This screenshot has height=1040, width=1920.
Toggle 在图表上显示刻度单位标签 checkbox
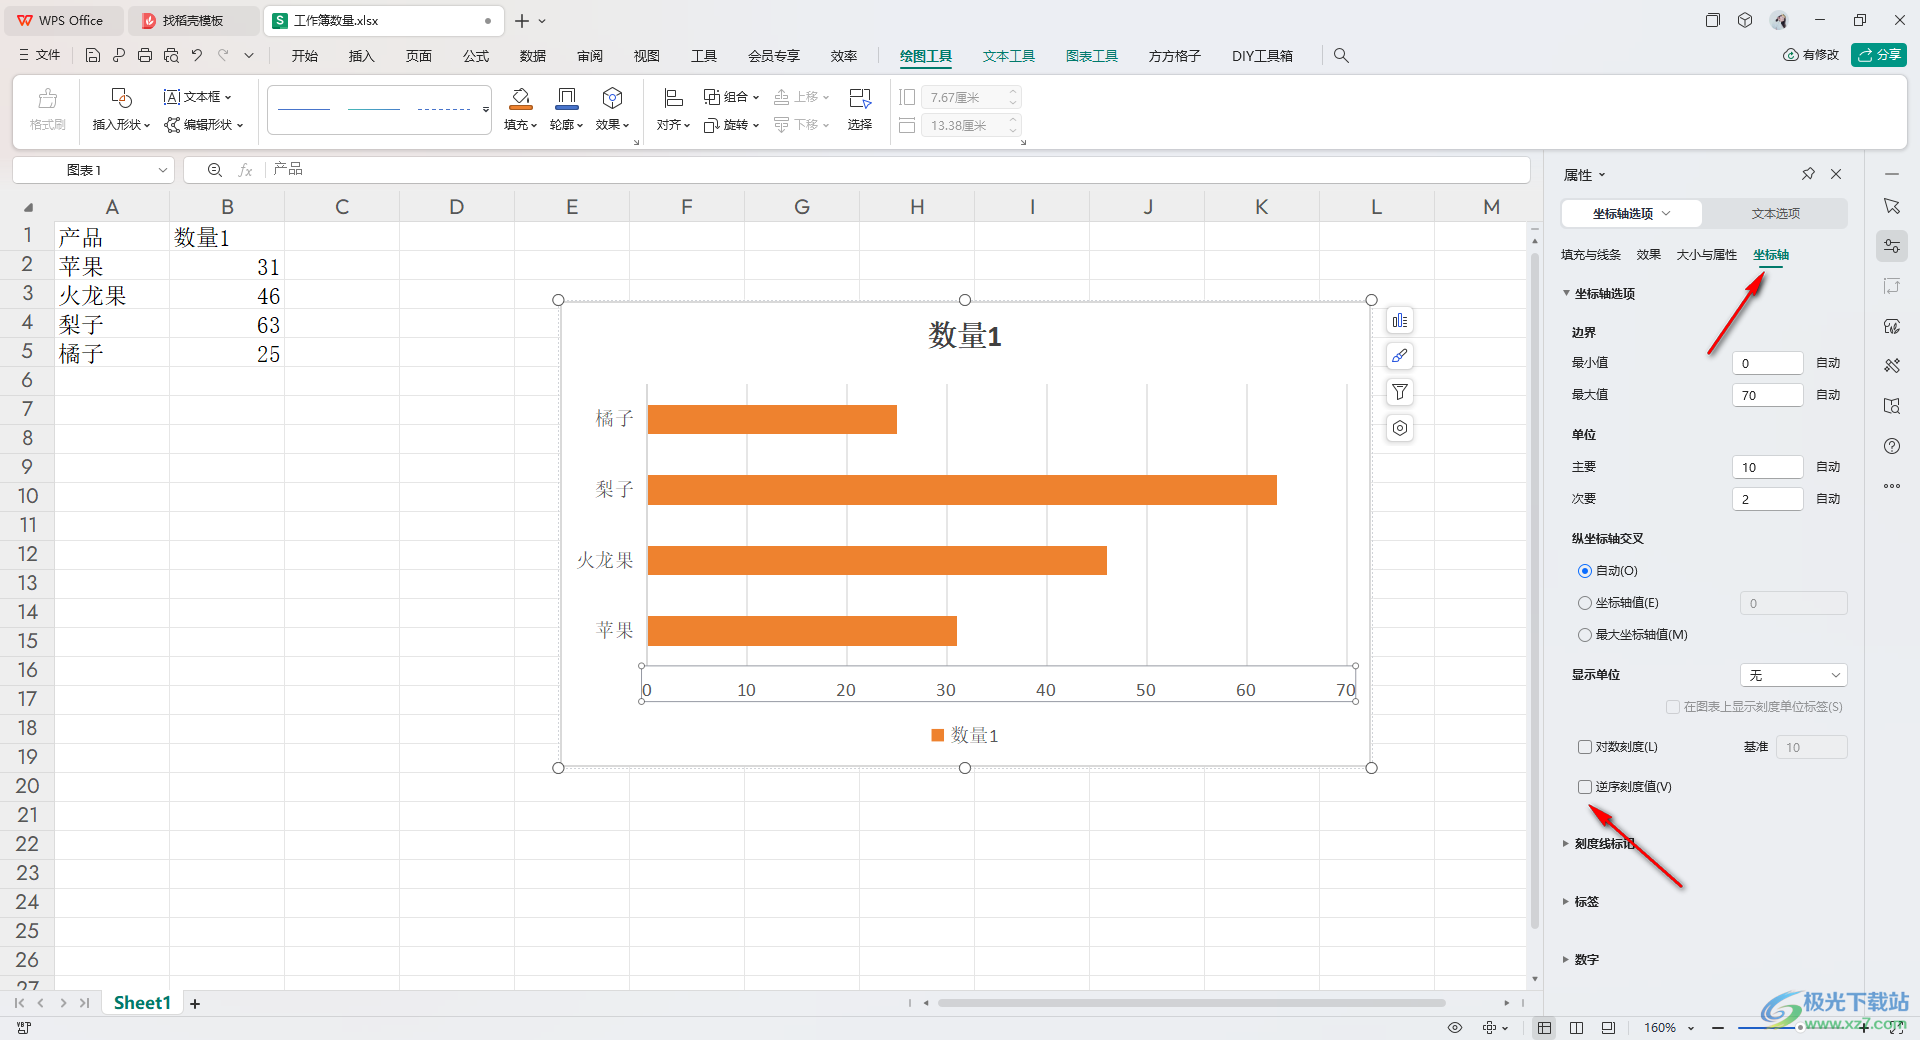click(1673, 707)
